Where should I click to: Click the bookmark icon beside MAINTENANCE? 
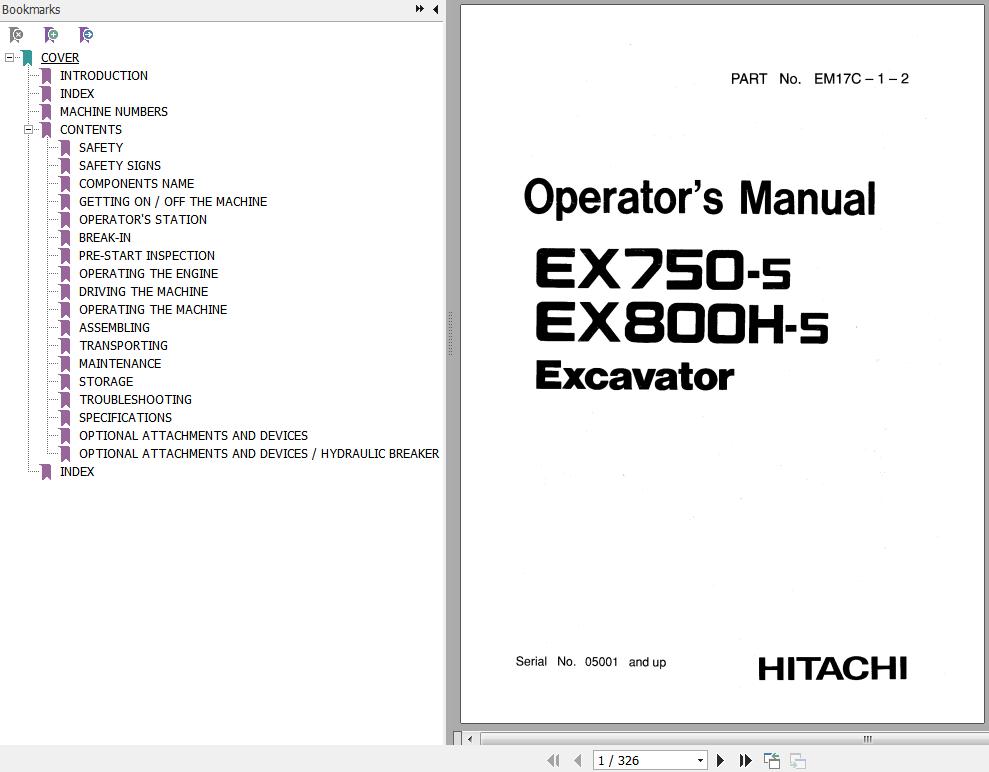click(65, 363)
